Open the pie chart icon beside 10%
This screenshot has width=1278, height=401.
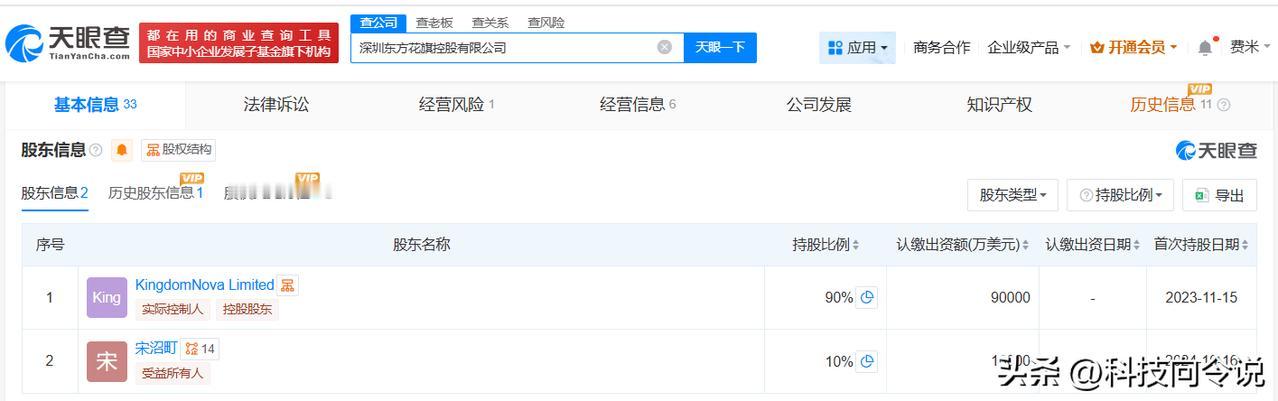coord(867,361)
